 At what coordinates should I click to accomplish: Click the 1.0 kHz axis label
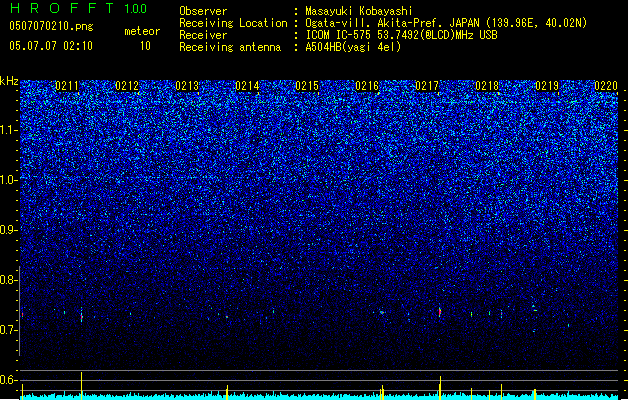[9, 180]
